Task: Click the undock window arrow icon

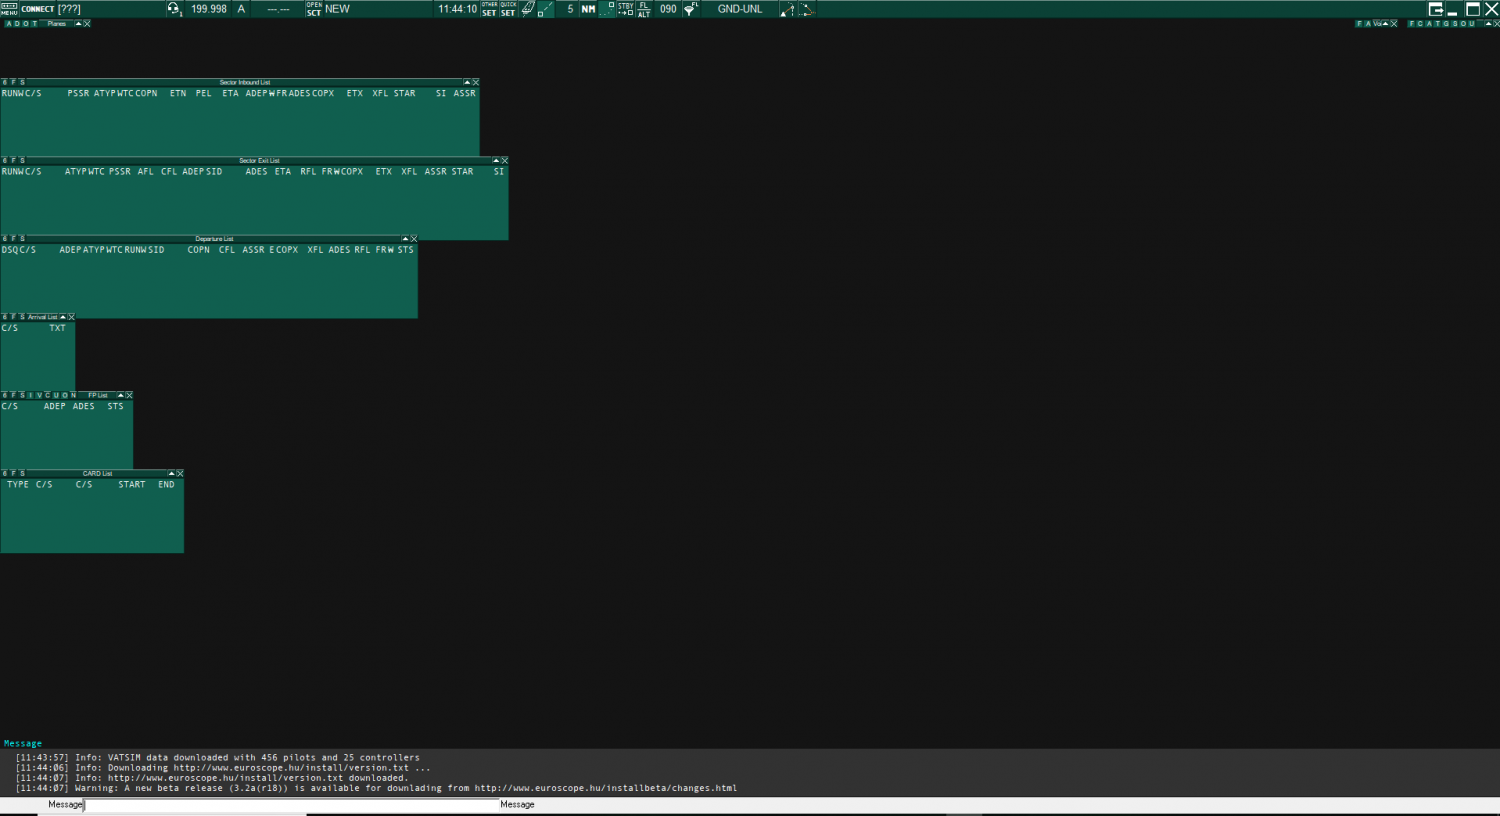Action: click(1435, 9)
